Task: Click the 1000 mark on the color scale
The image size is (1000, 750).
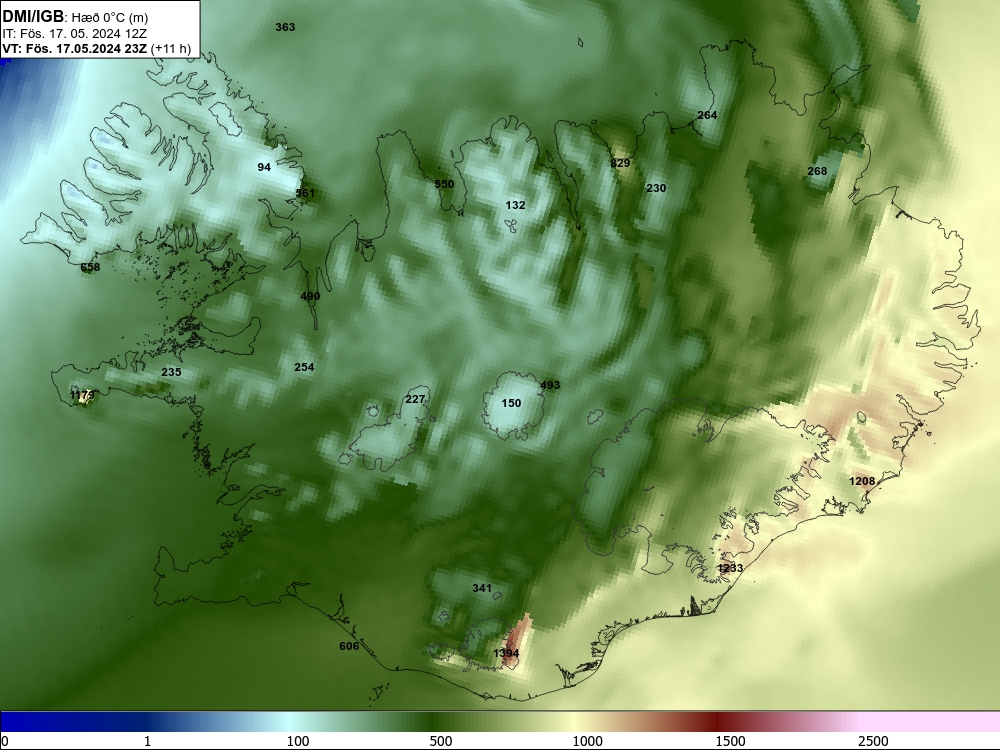Action: point(587,741)
